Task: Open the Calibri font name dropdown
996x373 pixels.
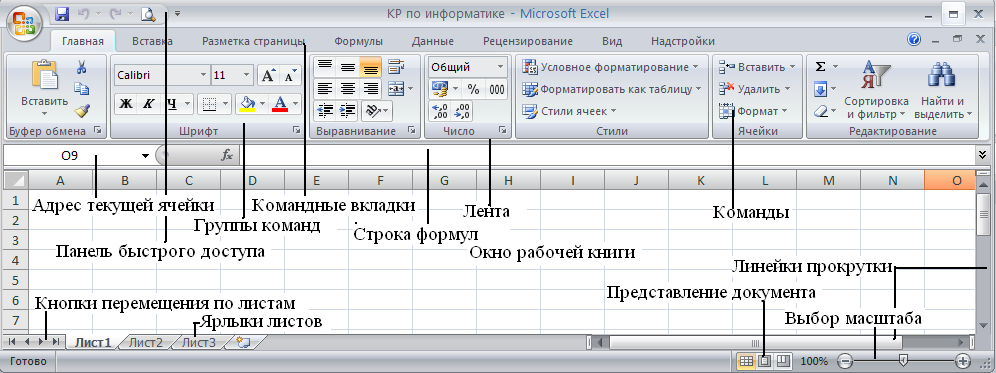Action: coord(203,75)
